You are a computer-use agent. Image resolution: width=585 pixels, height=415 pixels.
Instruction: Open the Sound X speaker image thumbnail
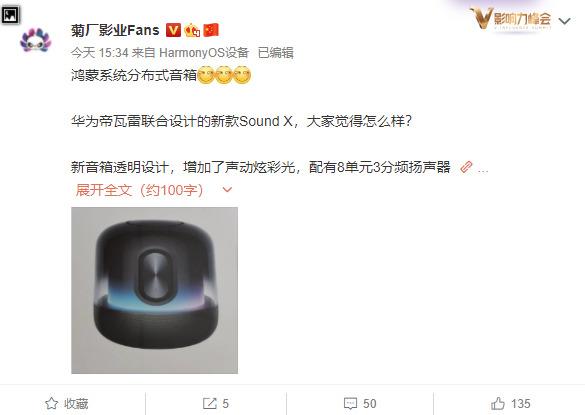coord(154,290)
